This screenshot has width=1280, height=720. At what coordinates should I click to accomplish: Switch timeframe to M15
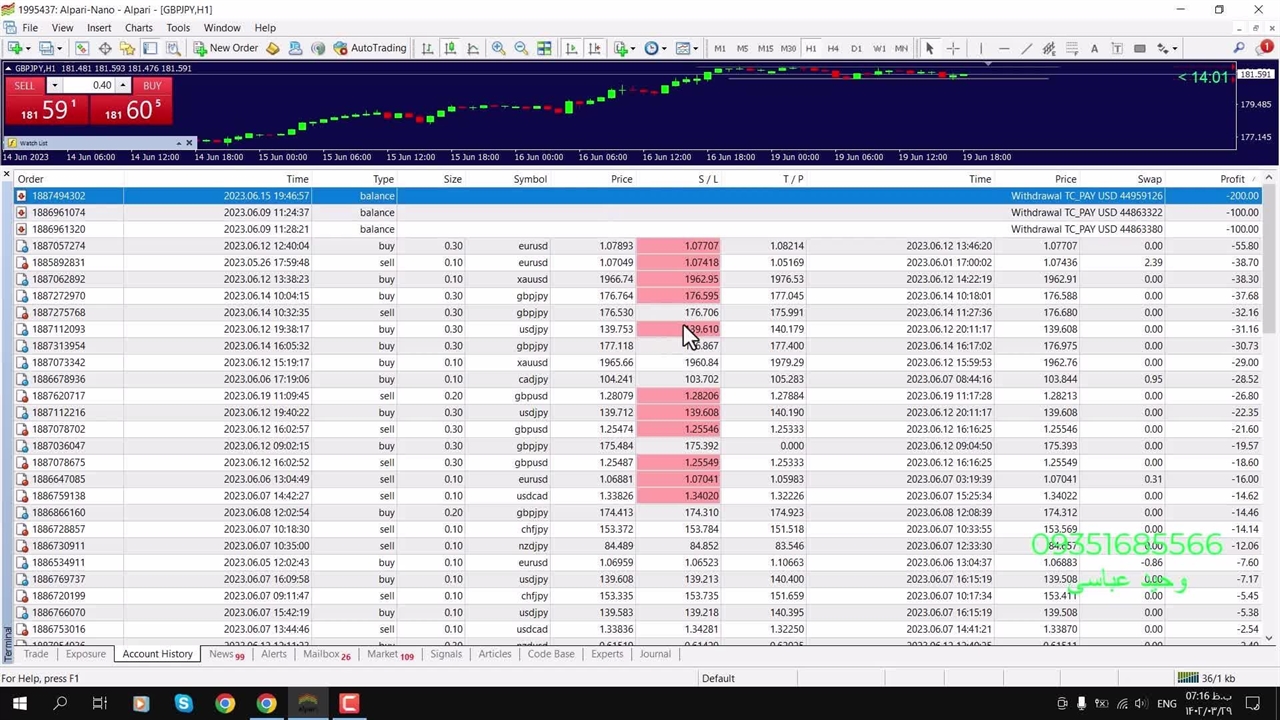click(x=765, y=48)
